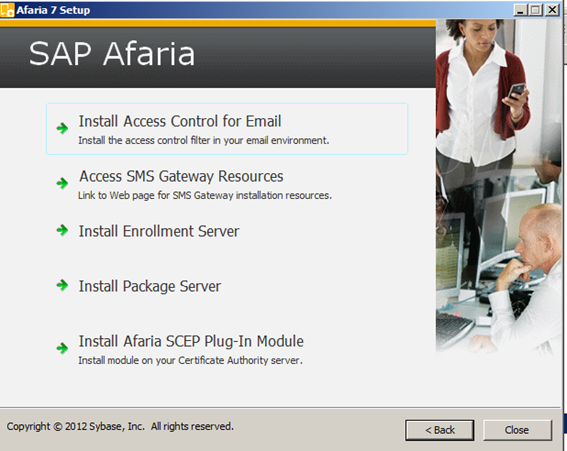This screenshot has width=567, height=451.
Task: Click the access control filter description text
Action: click(204, 140)
